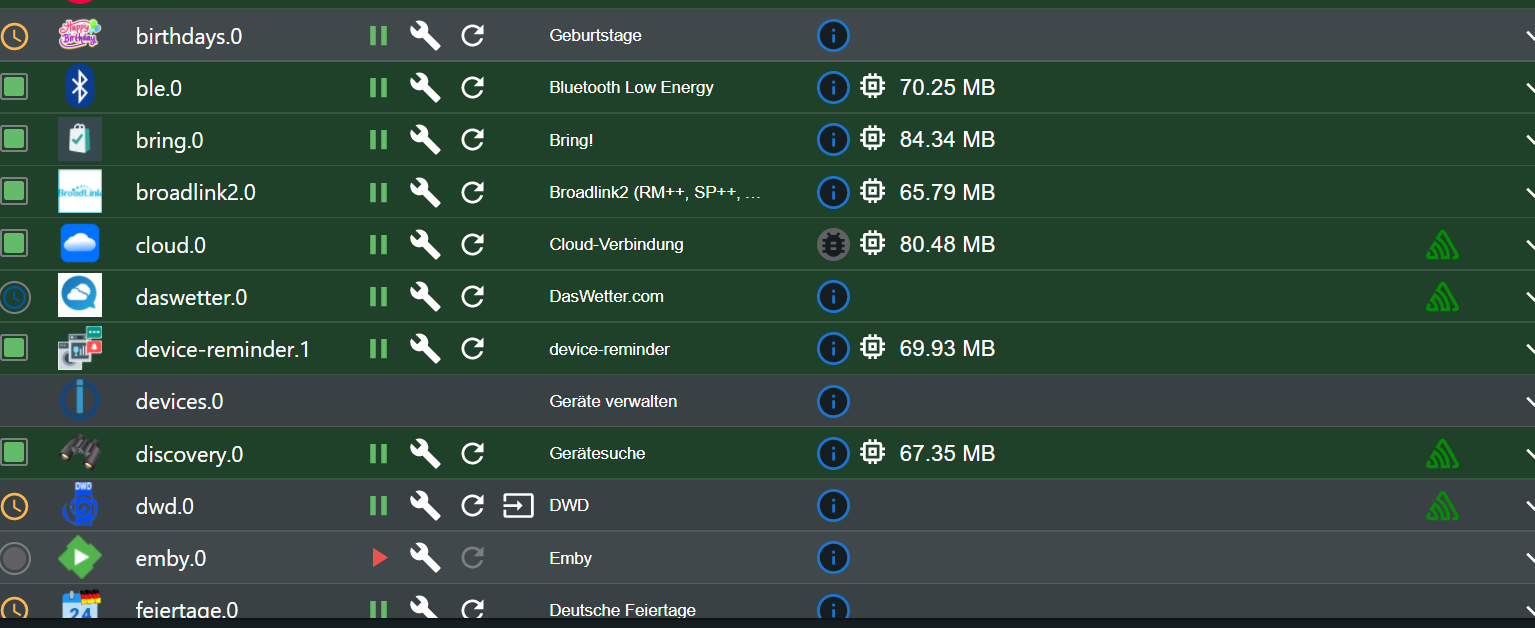This screenshot has width=1535, height=628.
Task: Click info icon for broadlink2.0
Action: coord(833,192)
